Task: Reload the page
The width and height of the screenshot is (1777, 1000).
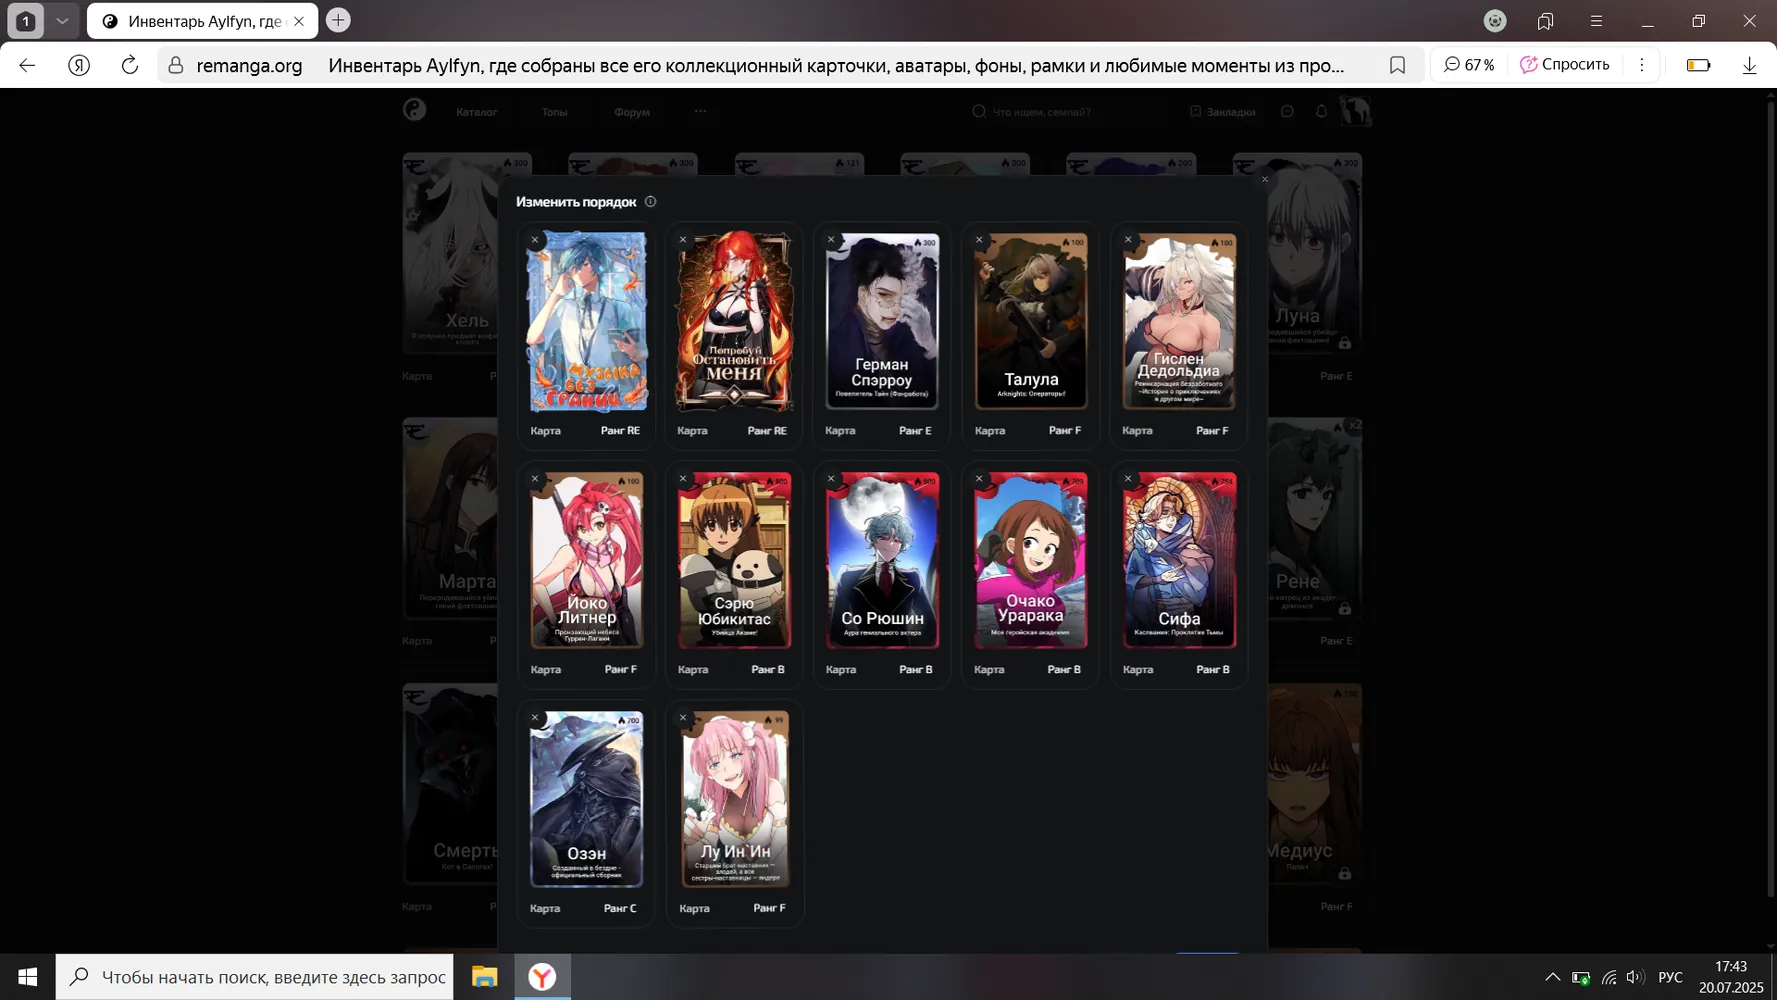Action: pos(130,65)
